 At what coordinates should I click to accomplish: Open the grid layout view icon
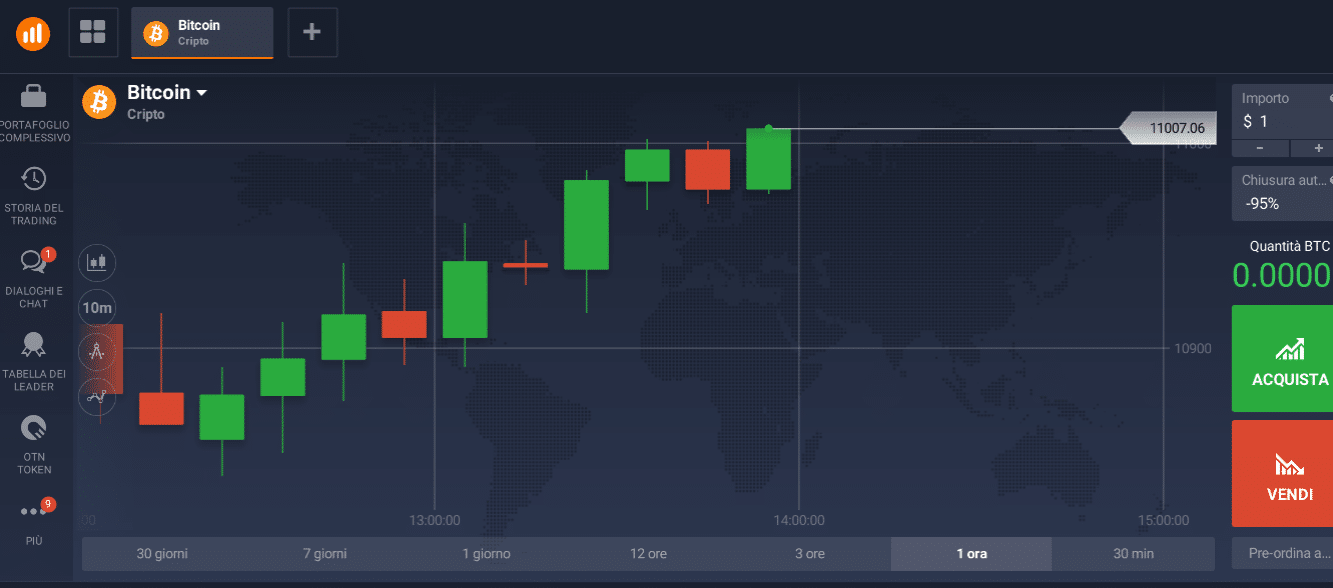[93, 32]
